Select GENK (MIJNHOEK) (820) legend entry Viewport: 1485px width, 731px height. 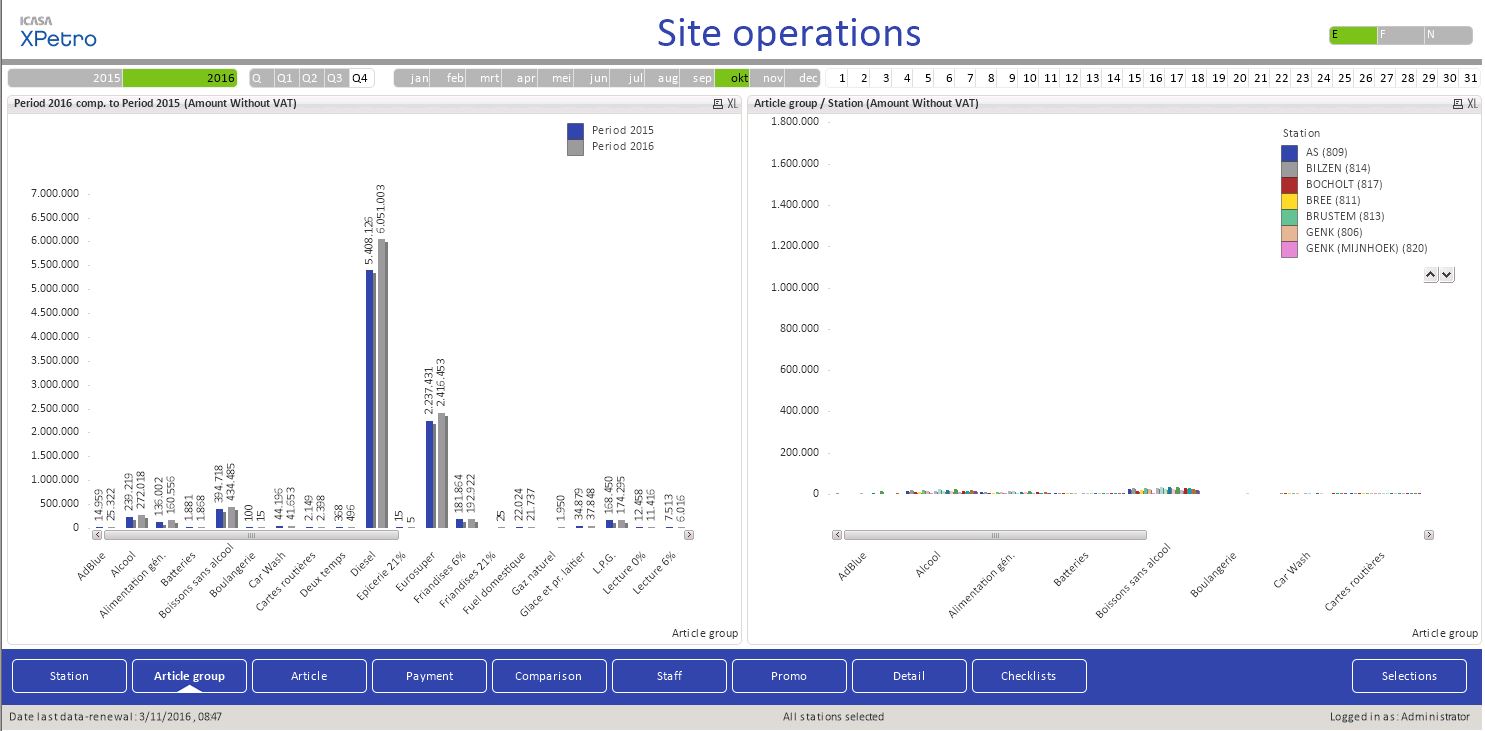(1367, 248)
